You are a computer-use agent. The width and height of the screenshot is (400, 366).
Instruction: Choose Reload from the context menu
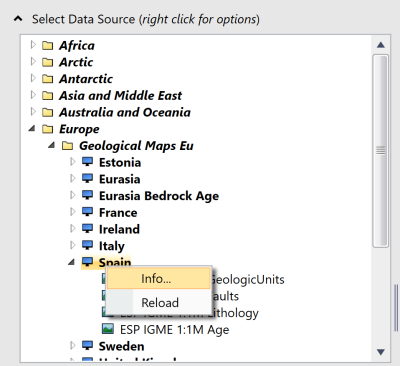point(159,302)
